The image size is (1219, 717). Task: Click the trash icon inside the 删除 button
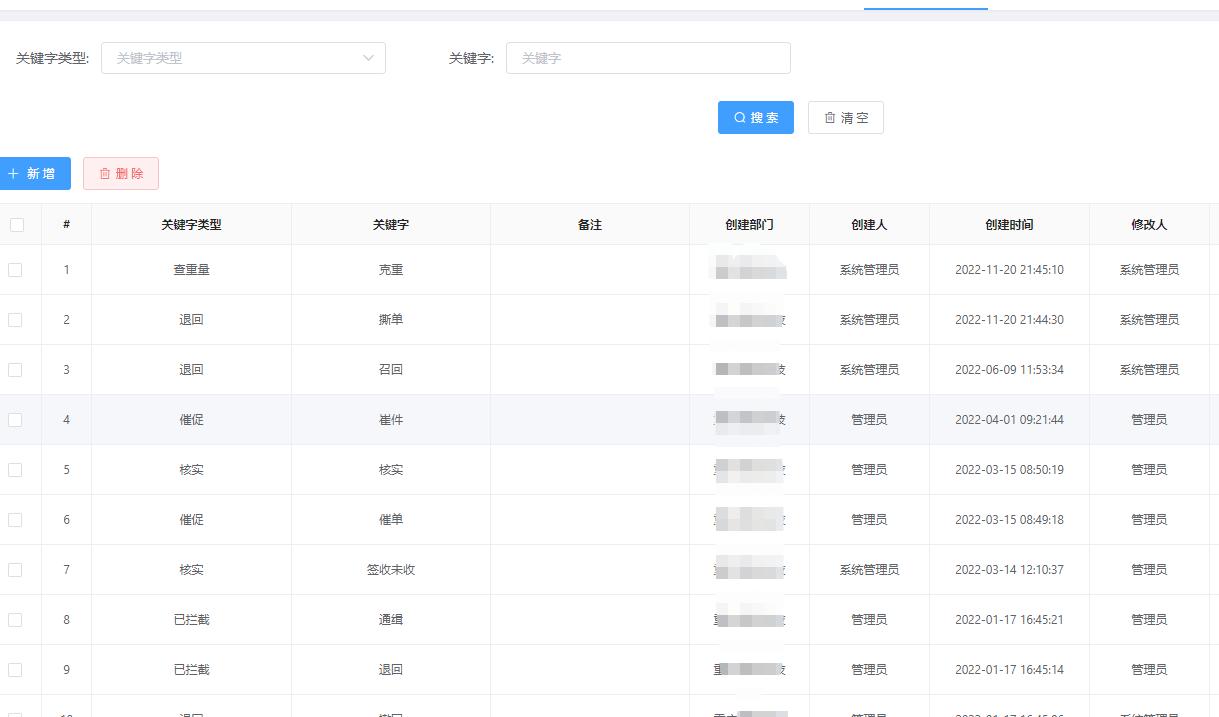tap(104, 172)
